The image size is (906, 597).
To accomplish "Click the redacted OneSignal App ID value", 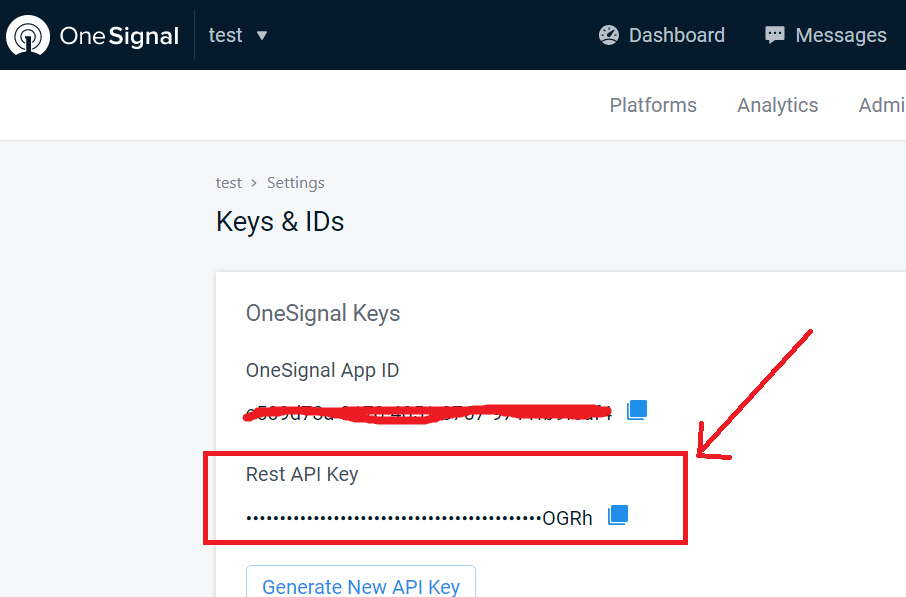I will tap(429, 412).
